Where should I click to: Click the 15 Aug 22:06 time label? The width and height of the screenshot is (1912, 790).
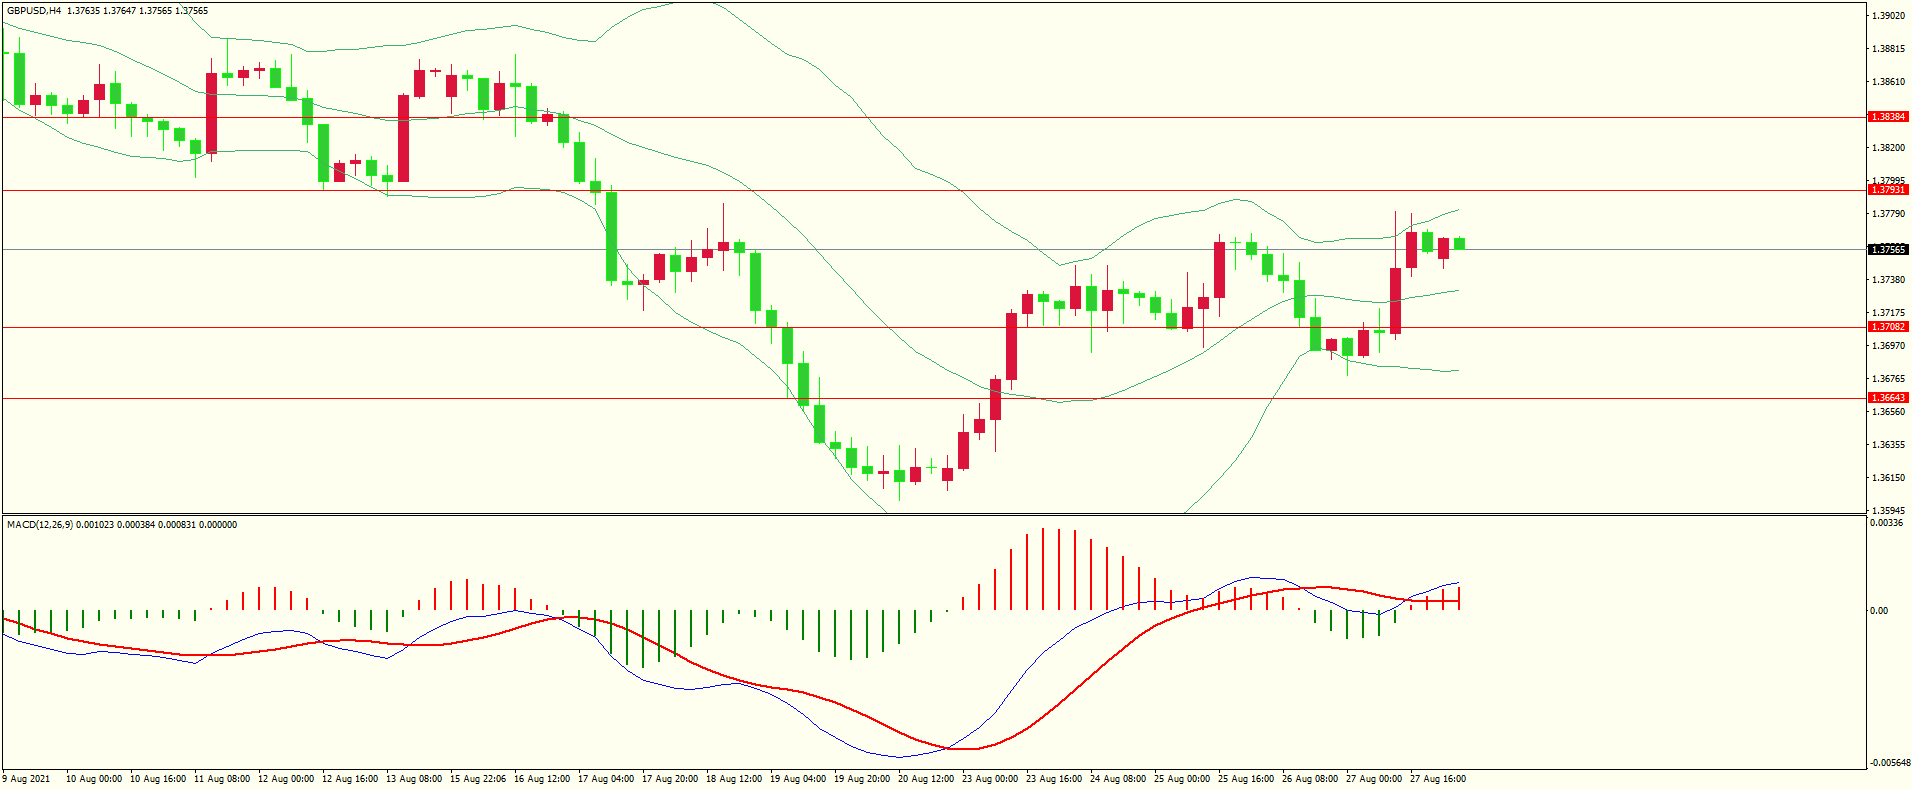tap(478, 779)
